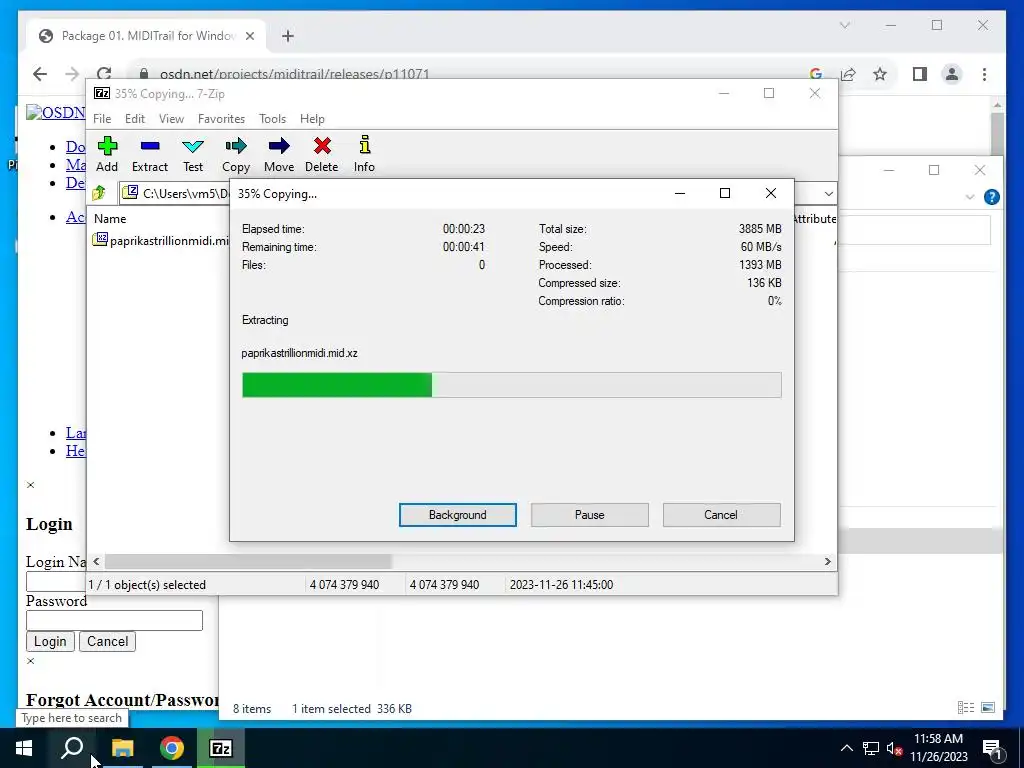This screenshot has height=768, width=1024.
Task: Click the network tray icon
Action: 871,748
